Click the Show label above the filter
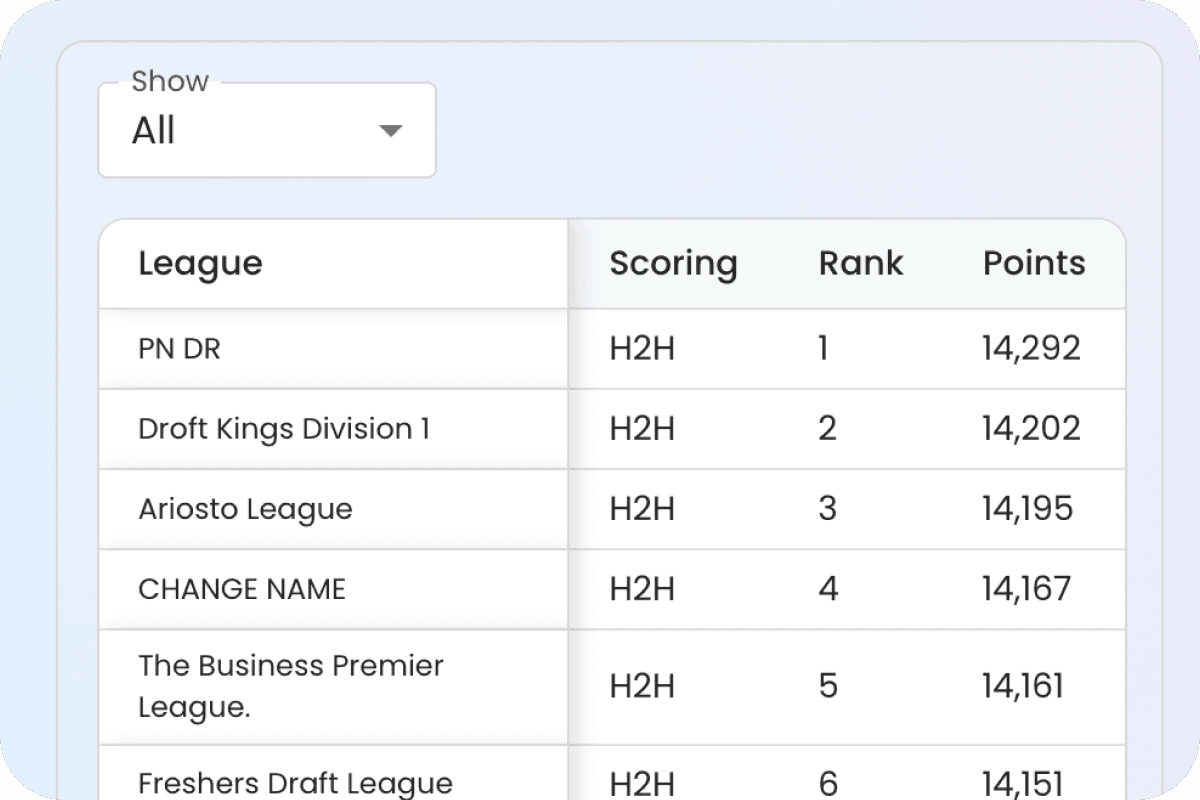Viewport: 1200px width, 800px height. pyautogui.click(x=170, y=81)
